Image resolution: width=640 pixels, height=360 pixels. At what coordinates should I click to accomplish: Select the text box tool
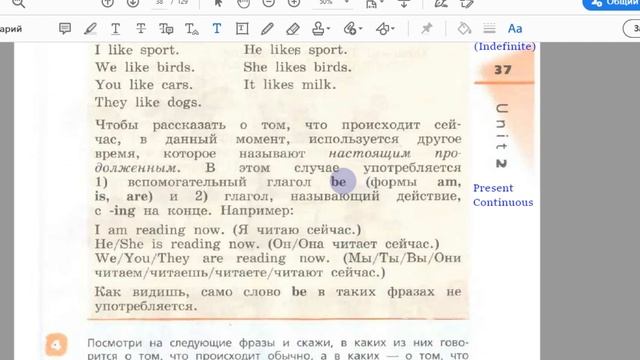click(242, 29)
